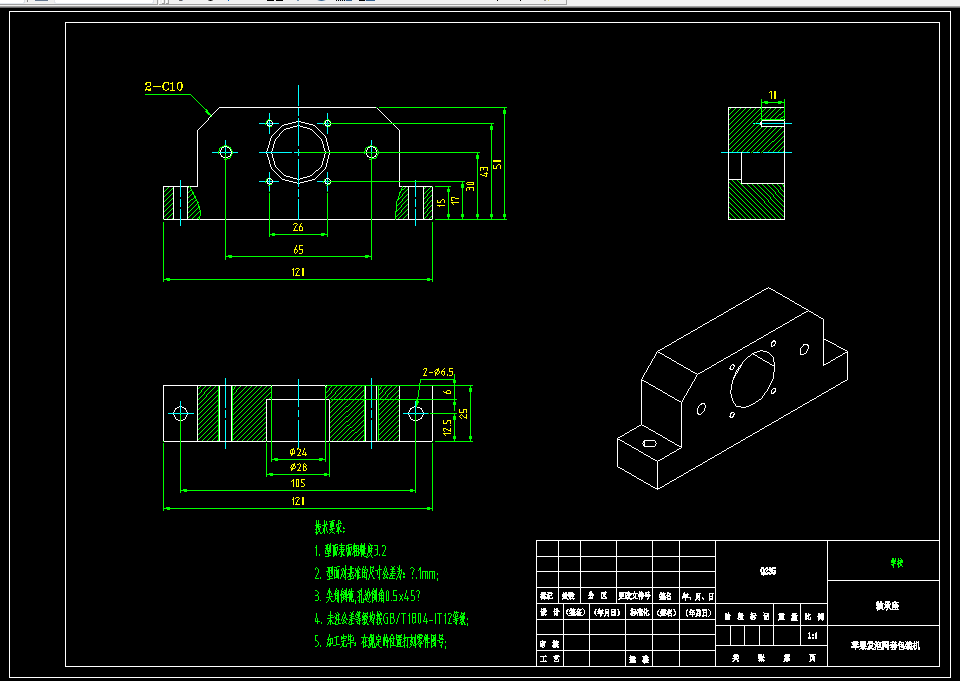Click the 重量 label in title block

[788, 617]
